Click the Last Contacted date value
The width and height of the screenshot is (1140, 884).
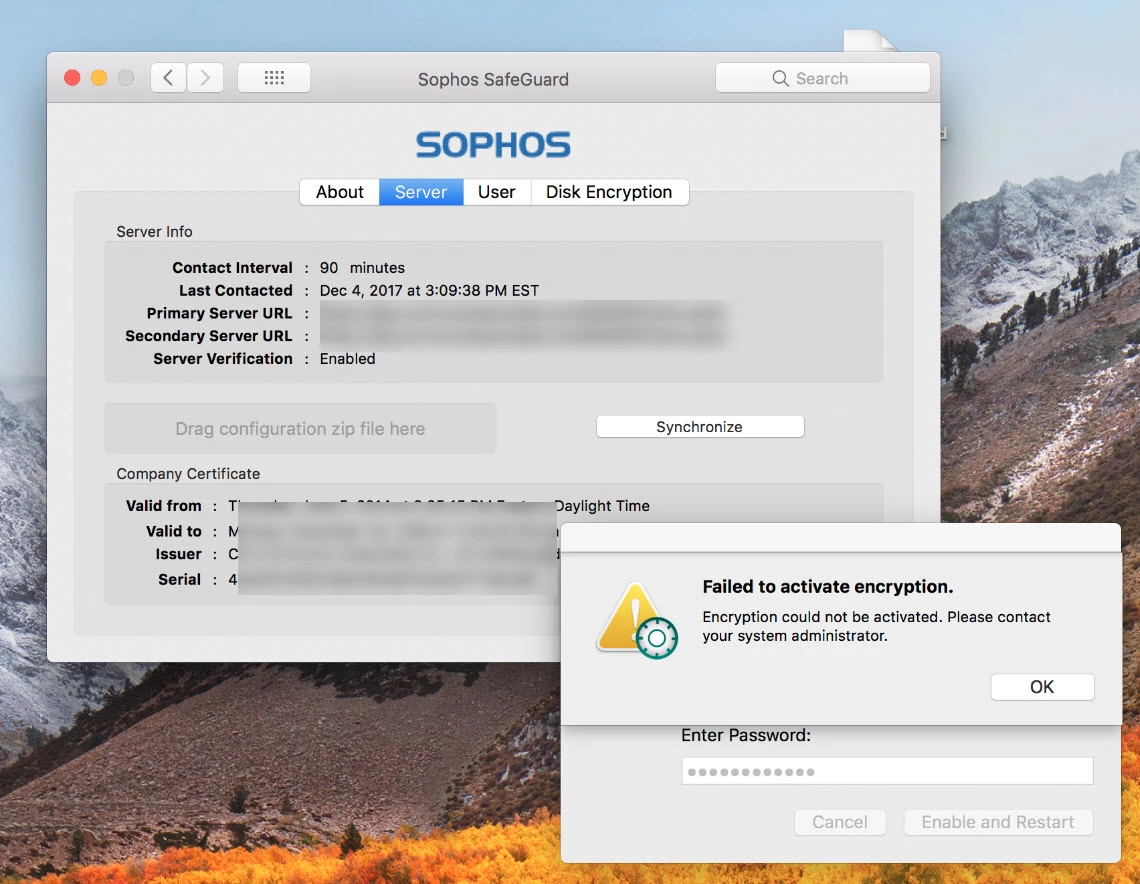429,291
